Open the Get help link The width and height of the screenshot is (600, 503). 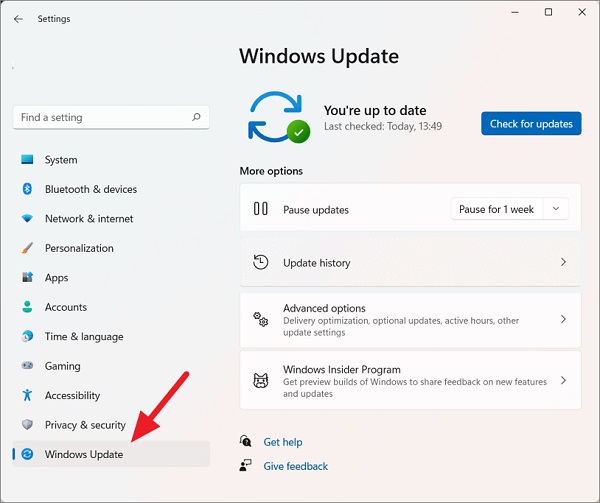click(283, 442)
